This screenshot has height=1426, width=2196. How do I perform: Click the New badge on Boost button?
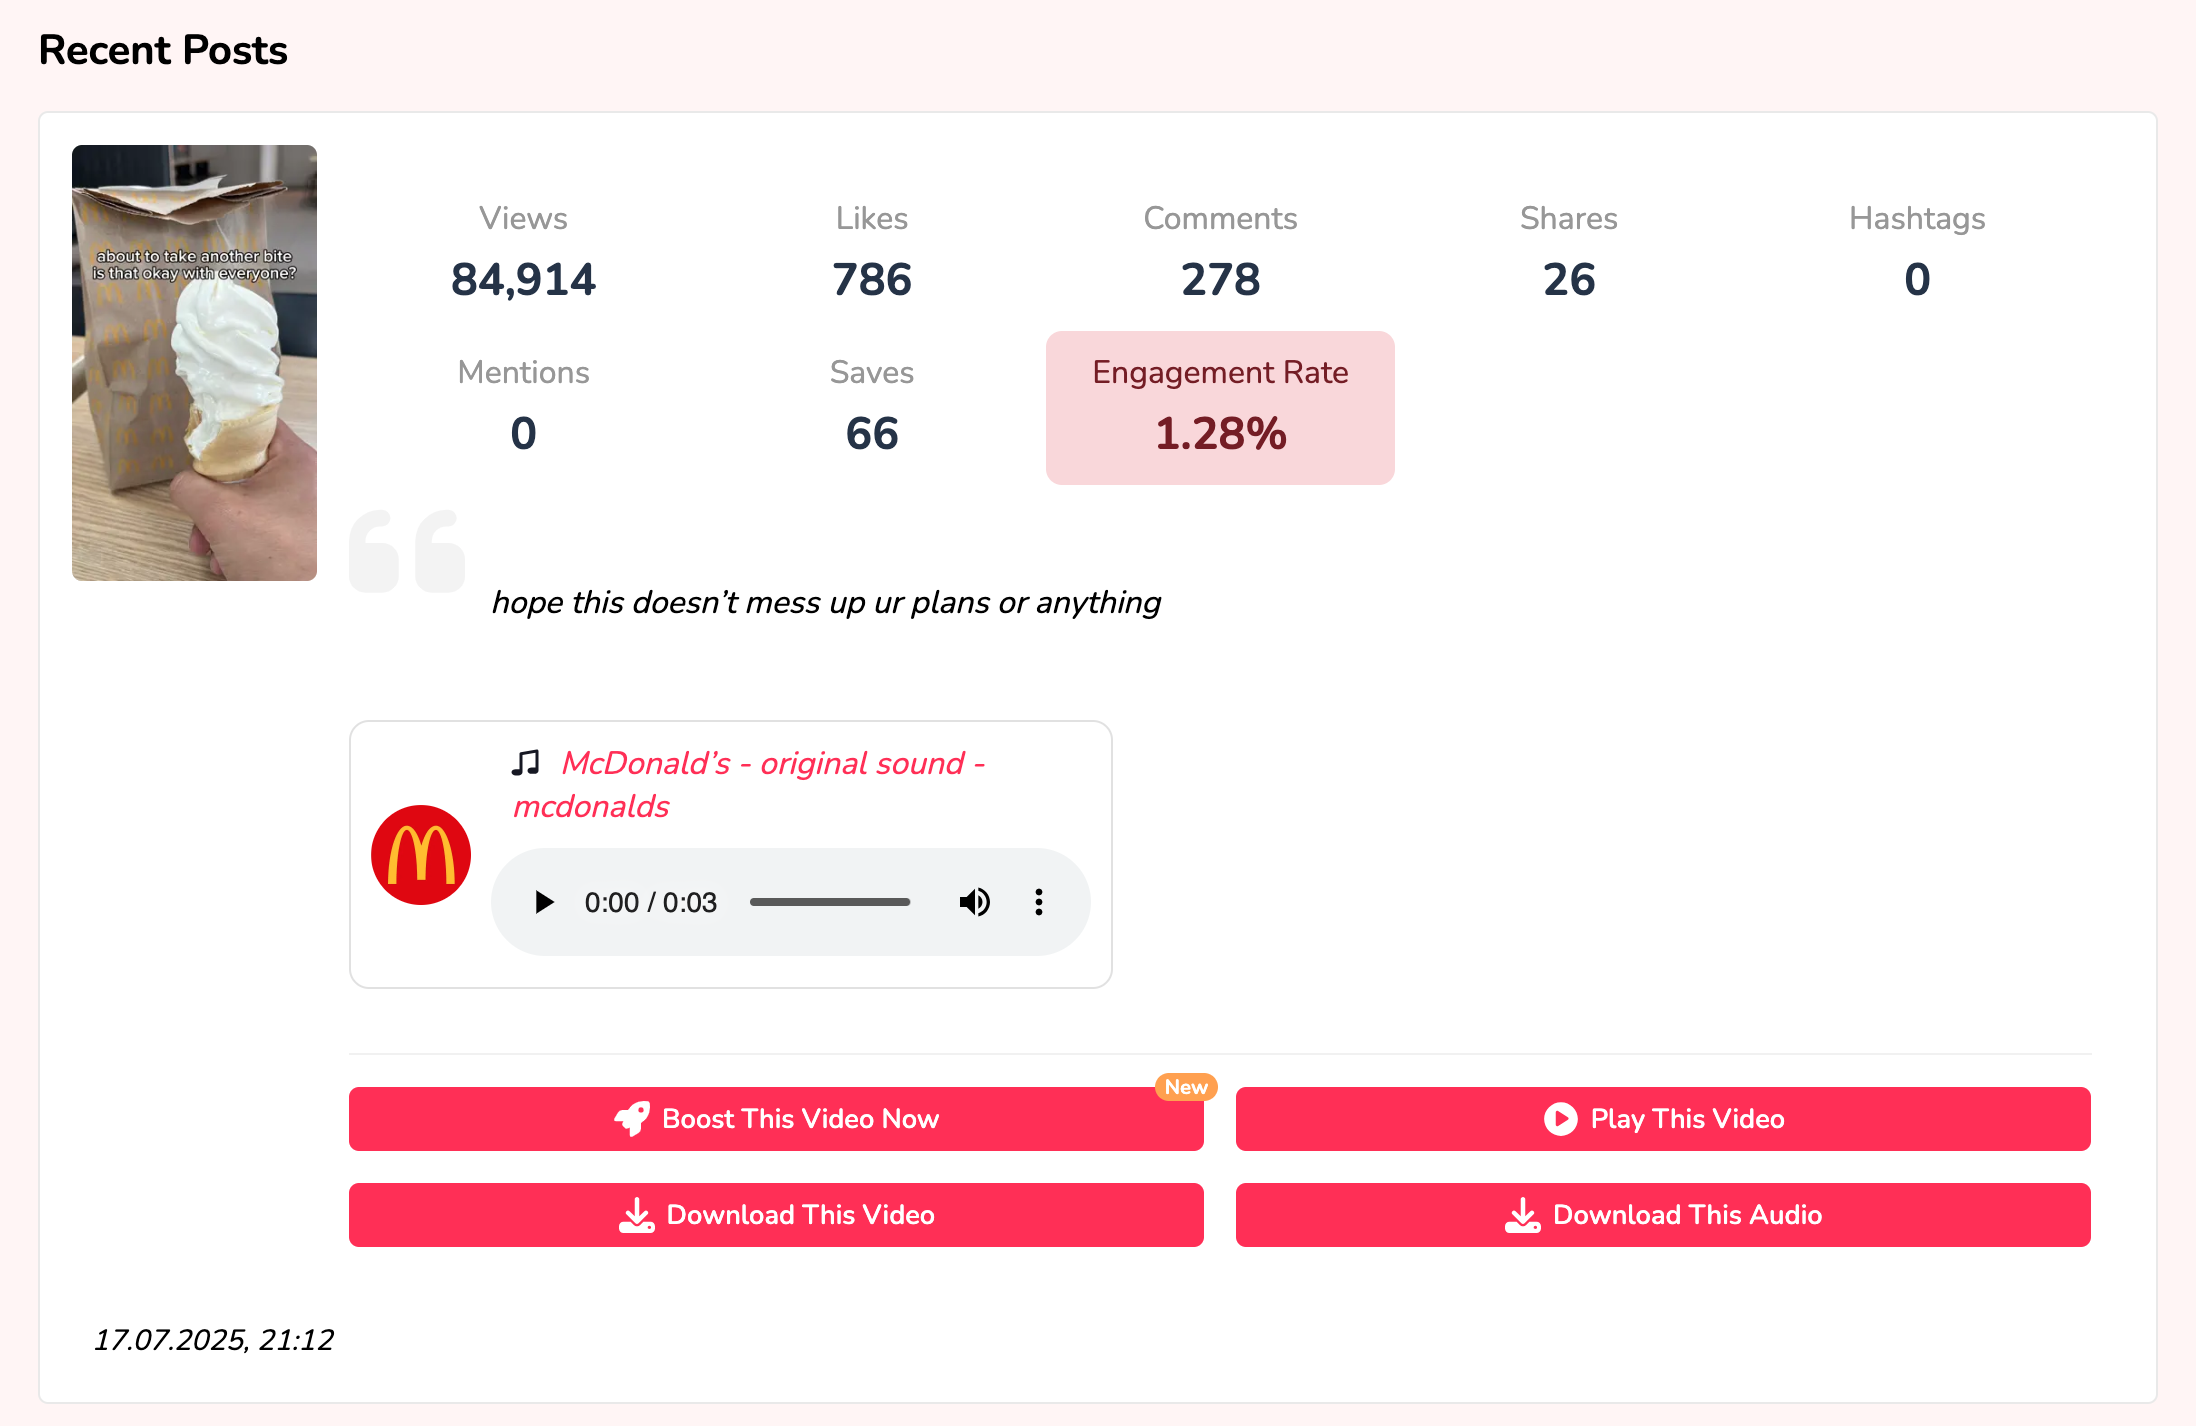(1186, 1087)
